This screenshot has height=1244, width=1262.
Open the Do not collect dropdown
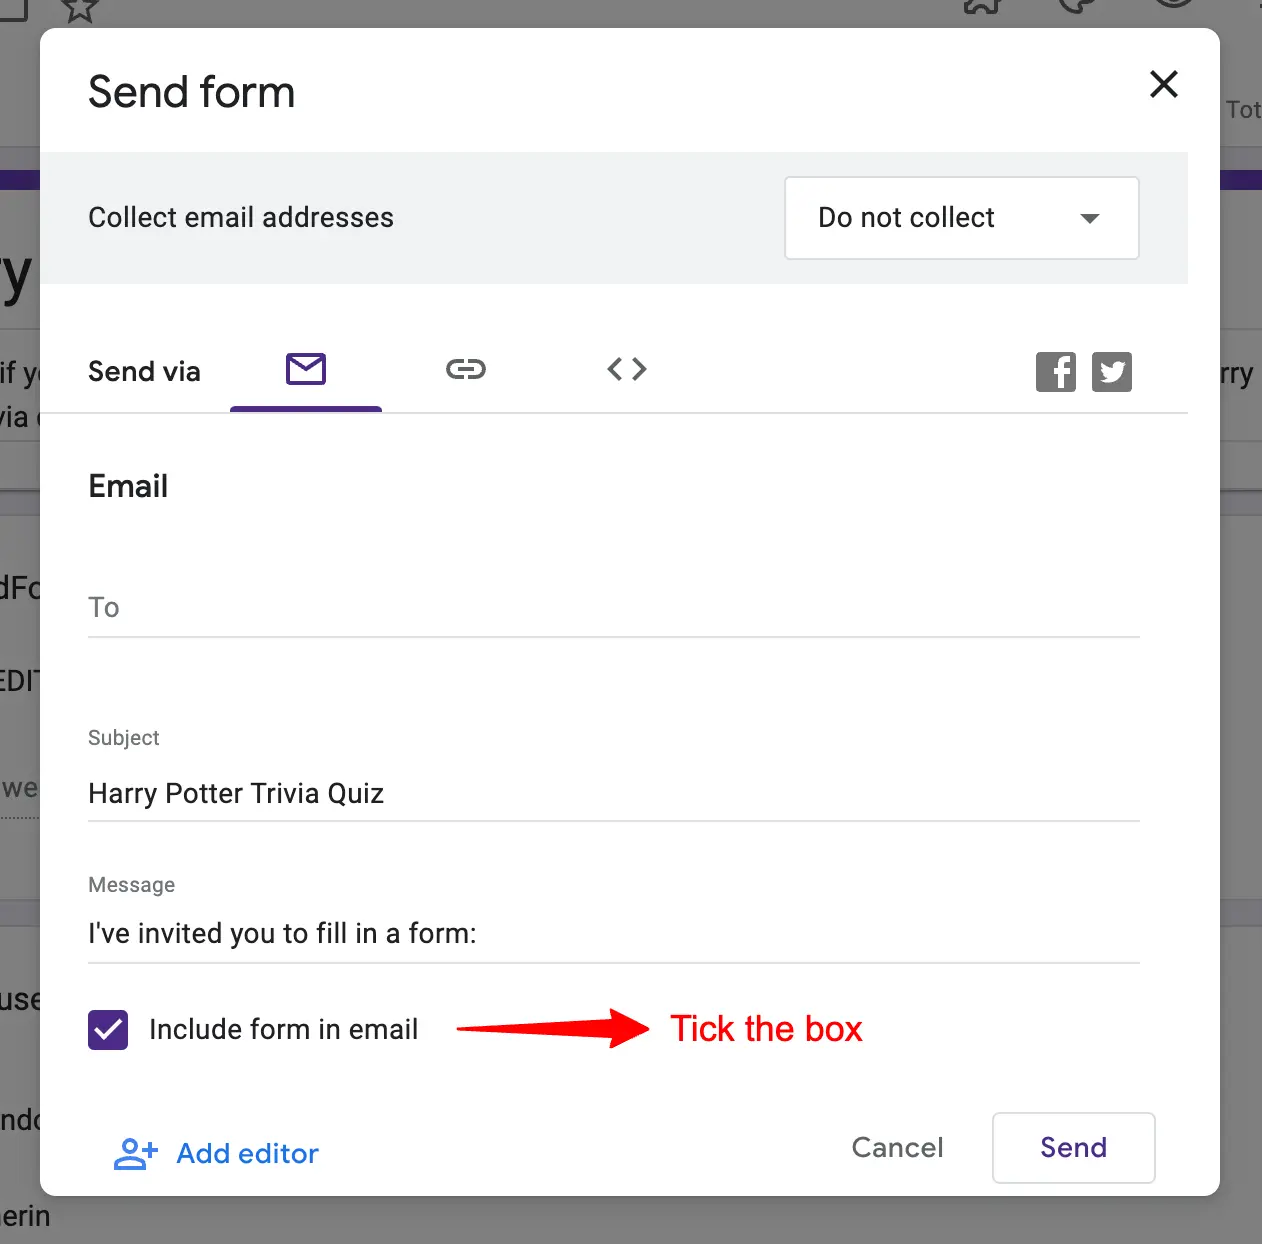[x=960, y=218]
